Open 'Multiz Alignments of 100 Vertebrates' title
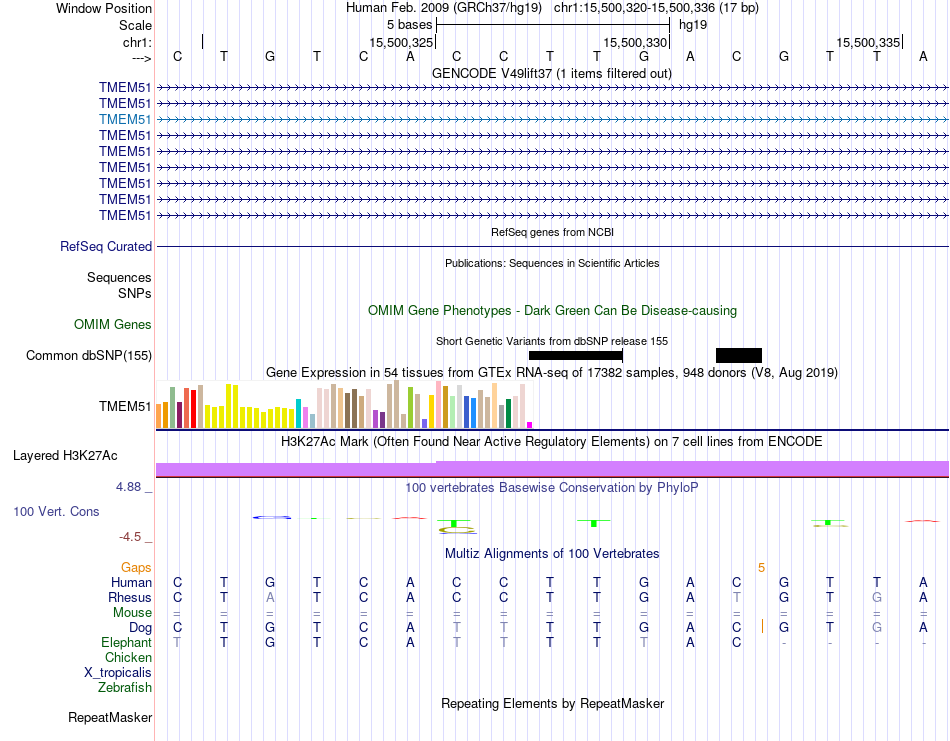The height and width of the screenshot is (741, 950). pos(552,553)
